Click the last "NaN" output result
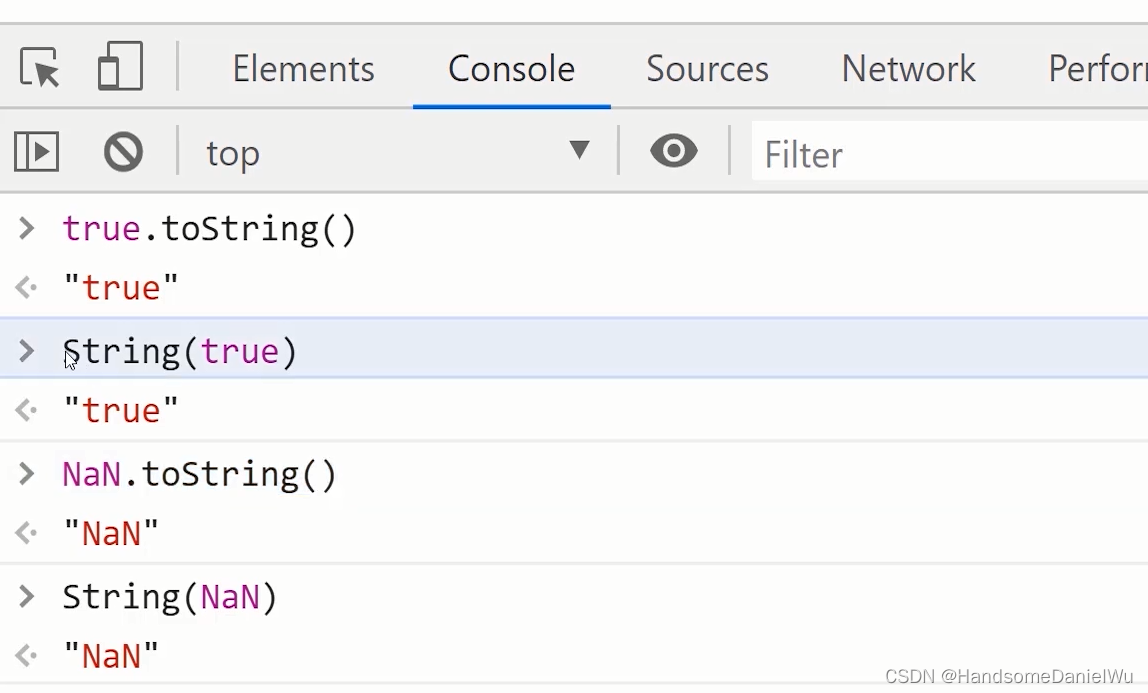The width and height of the screenshot is (1148, 693). [111, 656]
